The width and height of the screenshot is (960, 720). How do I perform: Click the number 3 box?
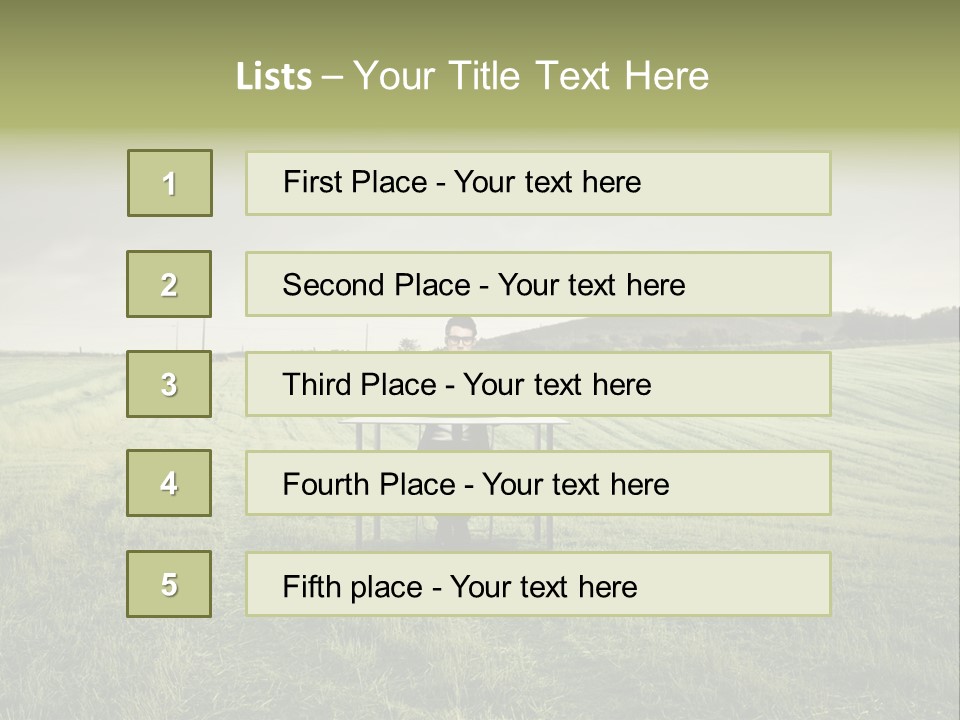[x=169, y=384]
